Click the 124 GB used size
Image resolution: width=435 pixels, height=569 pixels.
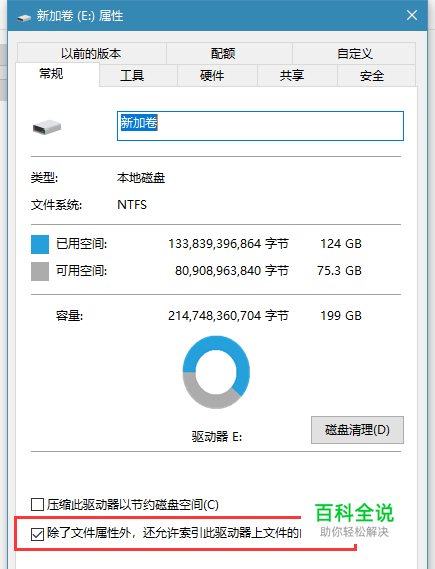point(341,243)
